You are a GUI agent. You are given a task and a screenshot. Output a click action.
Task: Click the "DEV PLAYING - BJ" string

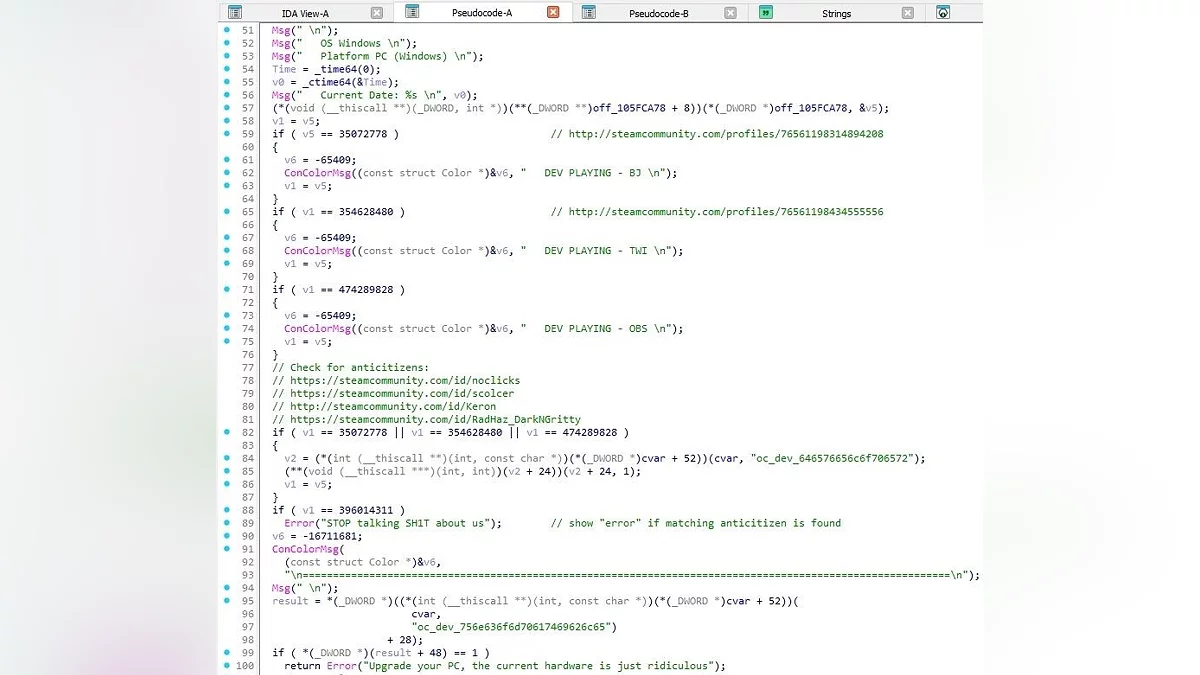593,173
